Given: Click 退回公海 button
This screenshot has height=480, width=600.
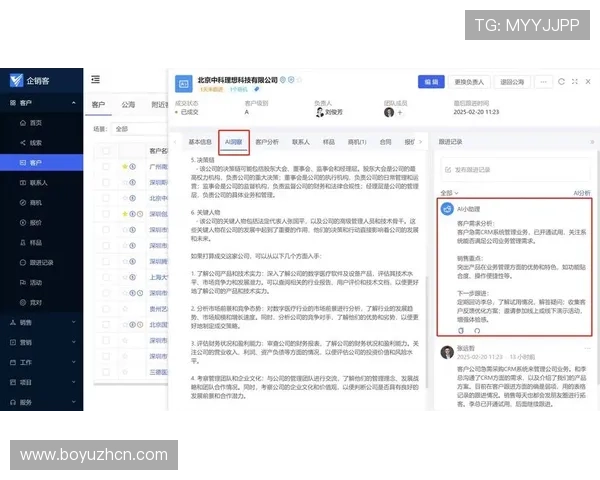Looking at the screenshot, I should [512, 82].
